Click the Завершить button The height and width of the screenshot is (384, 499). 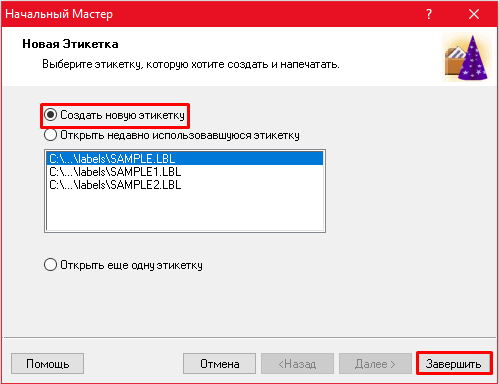coord(454,364)
